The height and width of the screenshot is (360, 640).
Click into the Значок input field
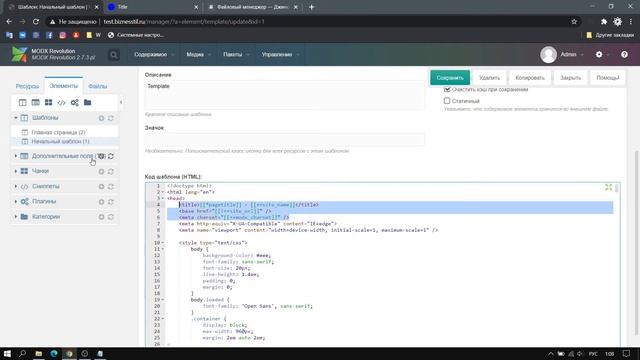[284, 140]
